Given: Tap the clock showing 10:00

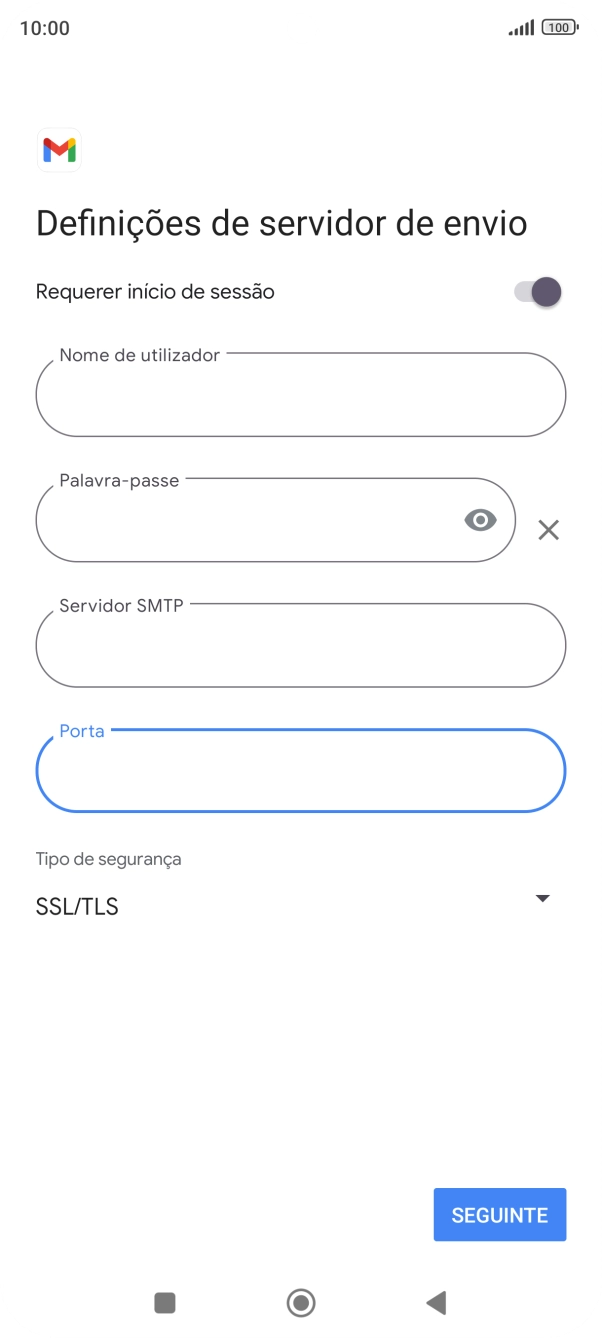Looking at the screenshot, I should (45, 28).
